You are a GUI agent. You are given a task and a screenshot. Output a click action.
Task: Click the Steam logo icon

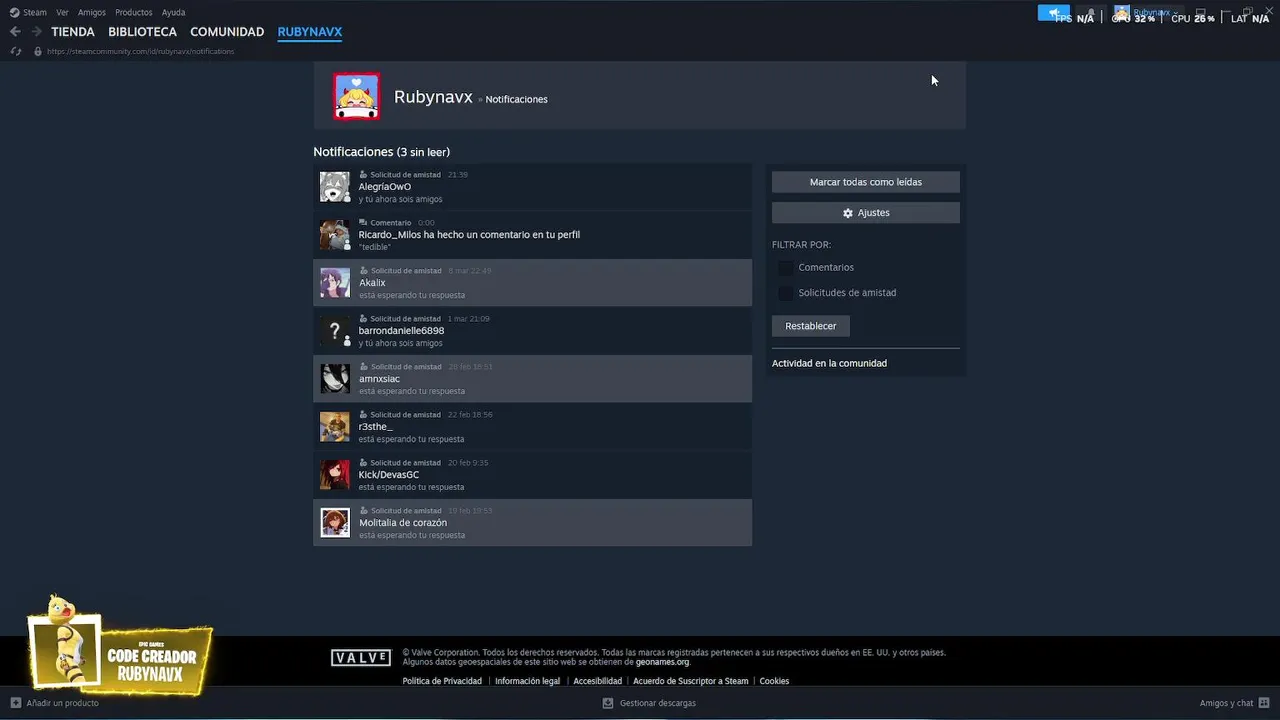[14, 13]
